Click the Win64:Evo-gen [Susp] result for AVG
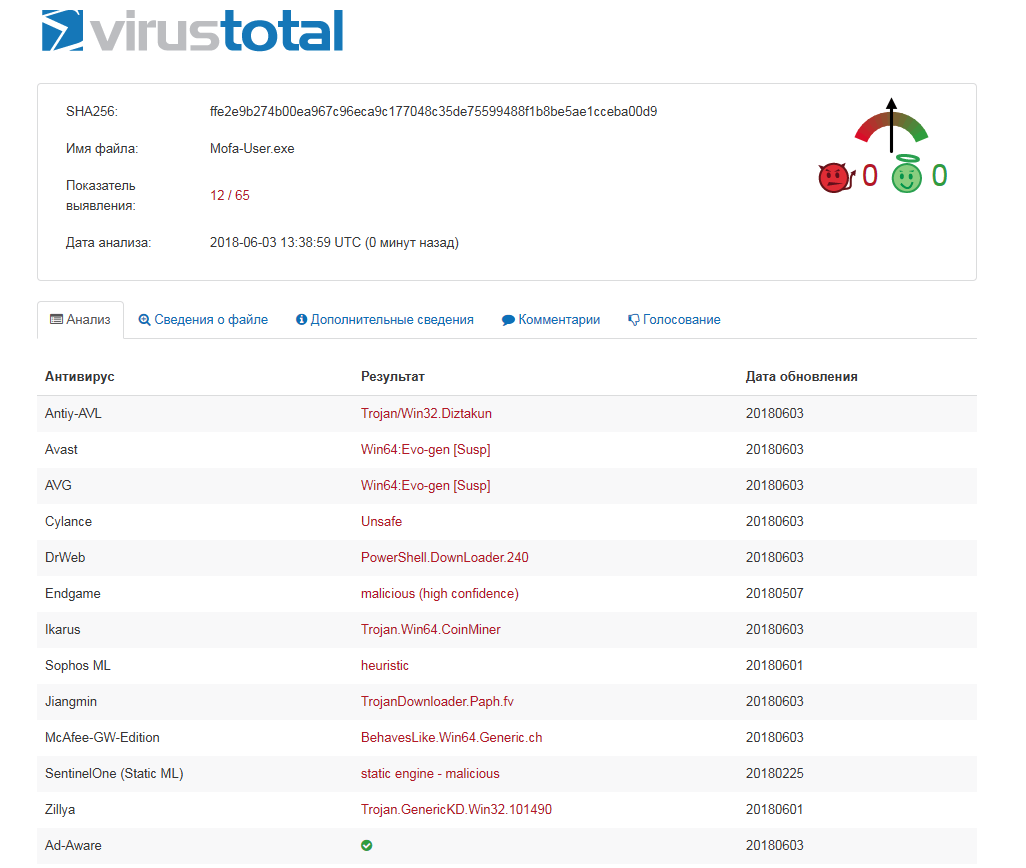 click(425, 485)
